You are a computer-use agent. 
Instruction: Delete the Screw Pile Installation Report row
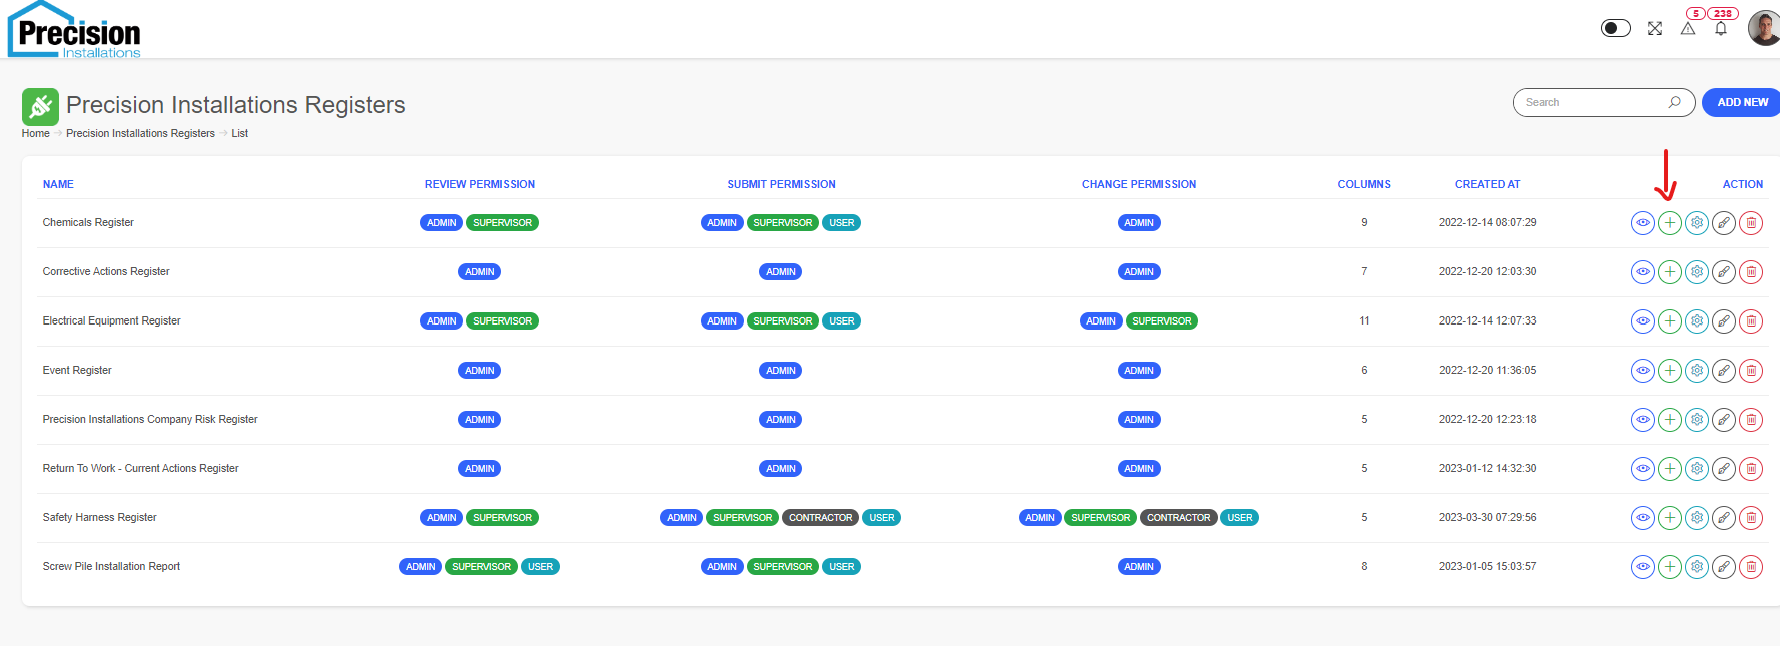pos(1750,567)
